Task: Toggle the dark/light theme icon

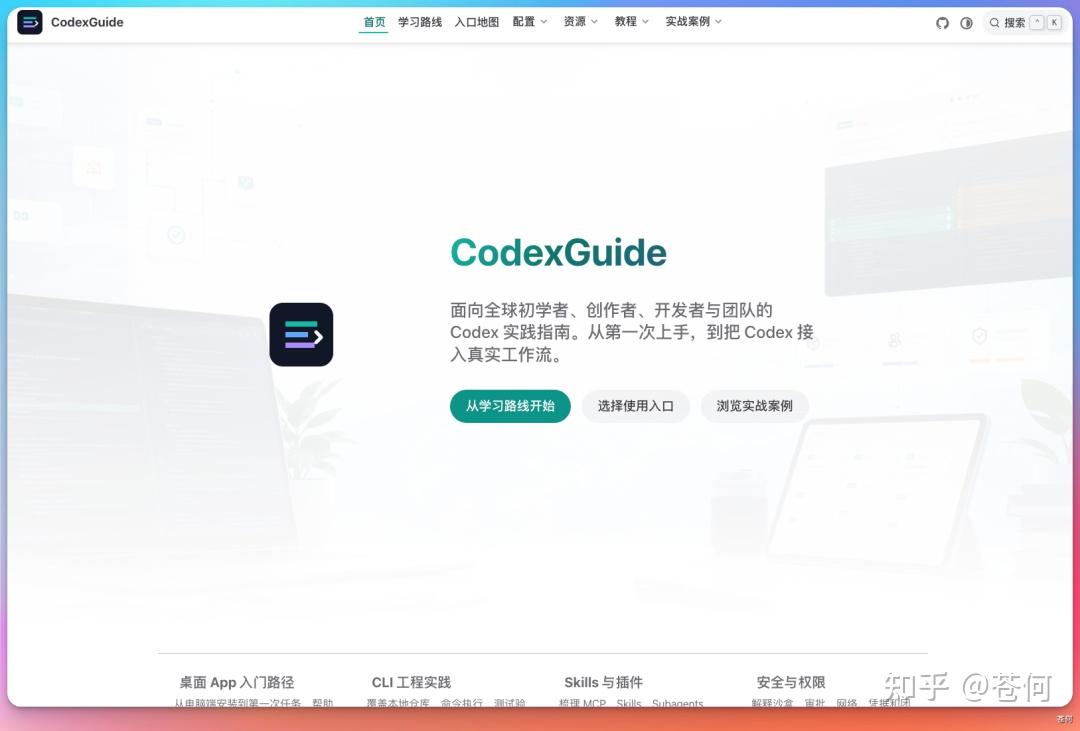Action: (966, 23)
